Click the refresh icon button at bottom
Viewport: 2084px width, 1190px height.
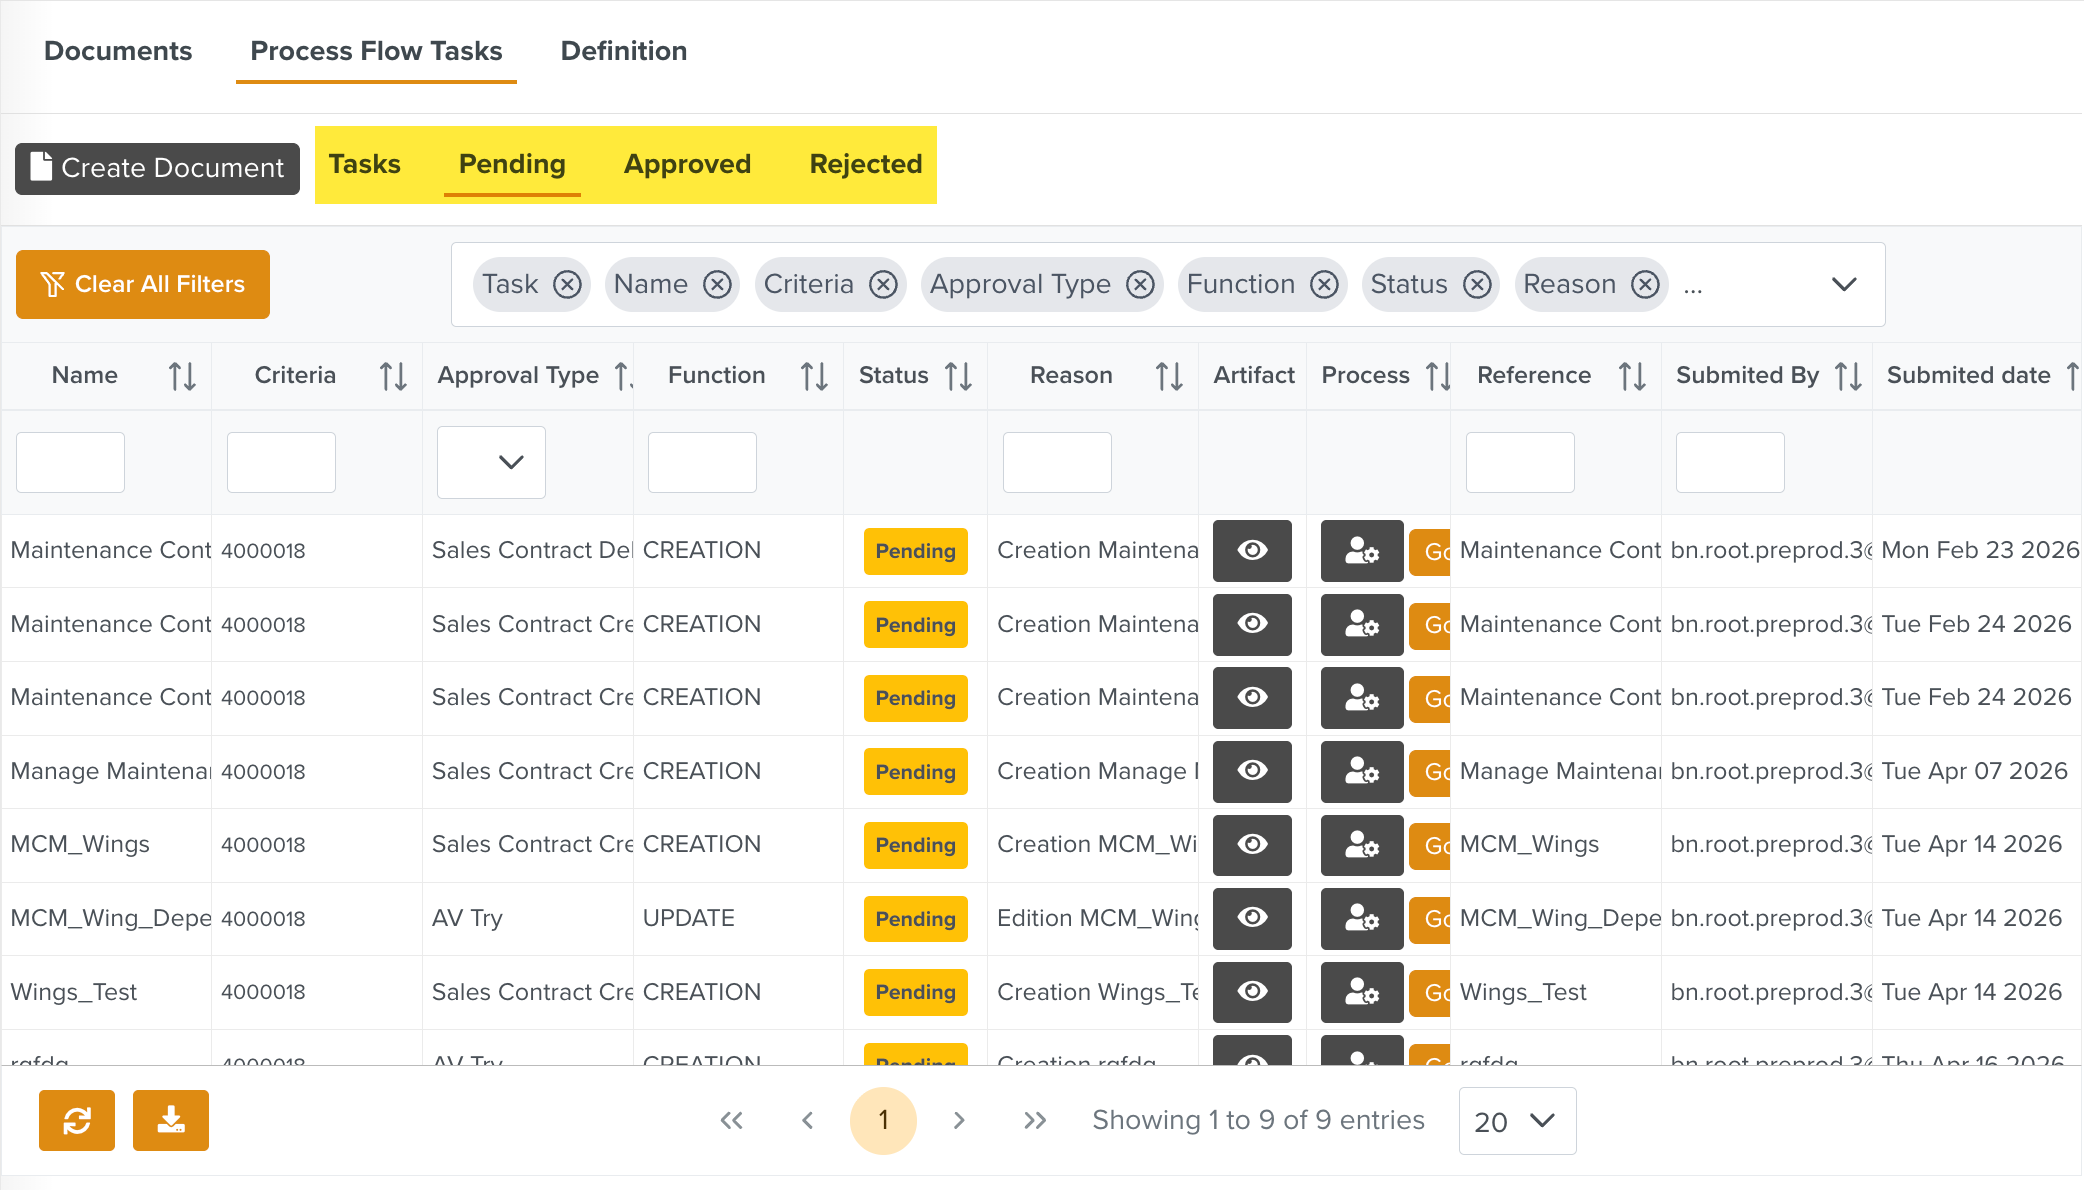click(x=77, y=1120)
